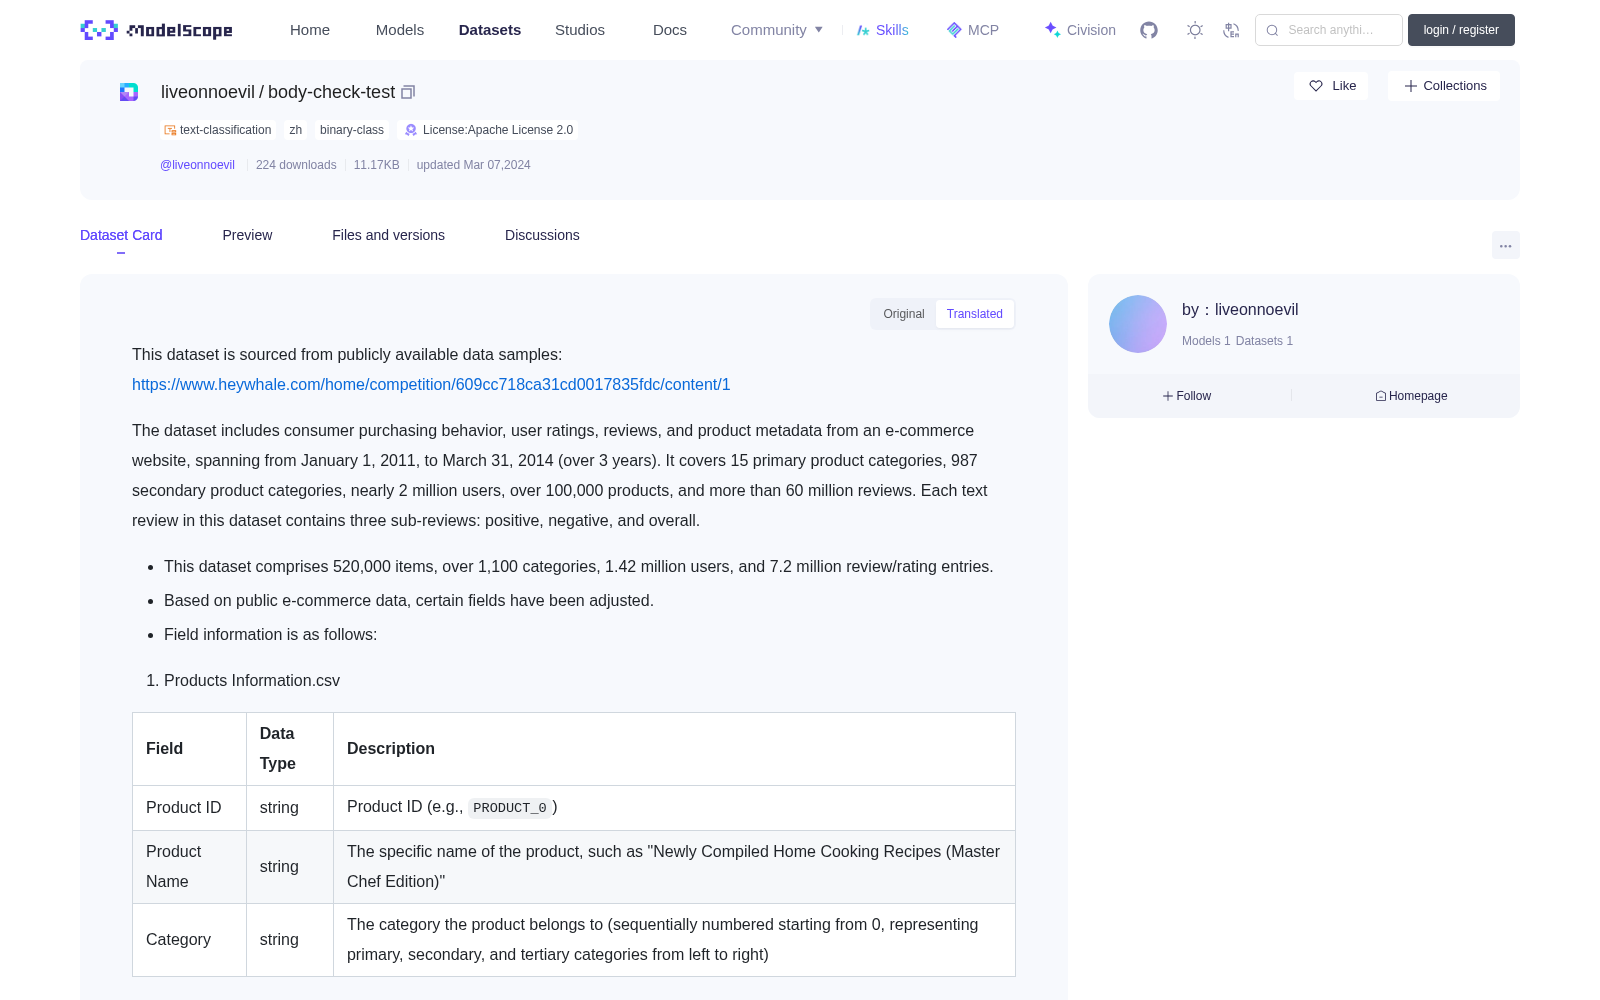Image resolution: width=1600 pixels, height=1000 pixels.
Task: Show the Original text version
Action: (x=904, y=314)
